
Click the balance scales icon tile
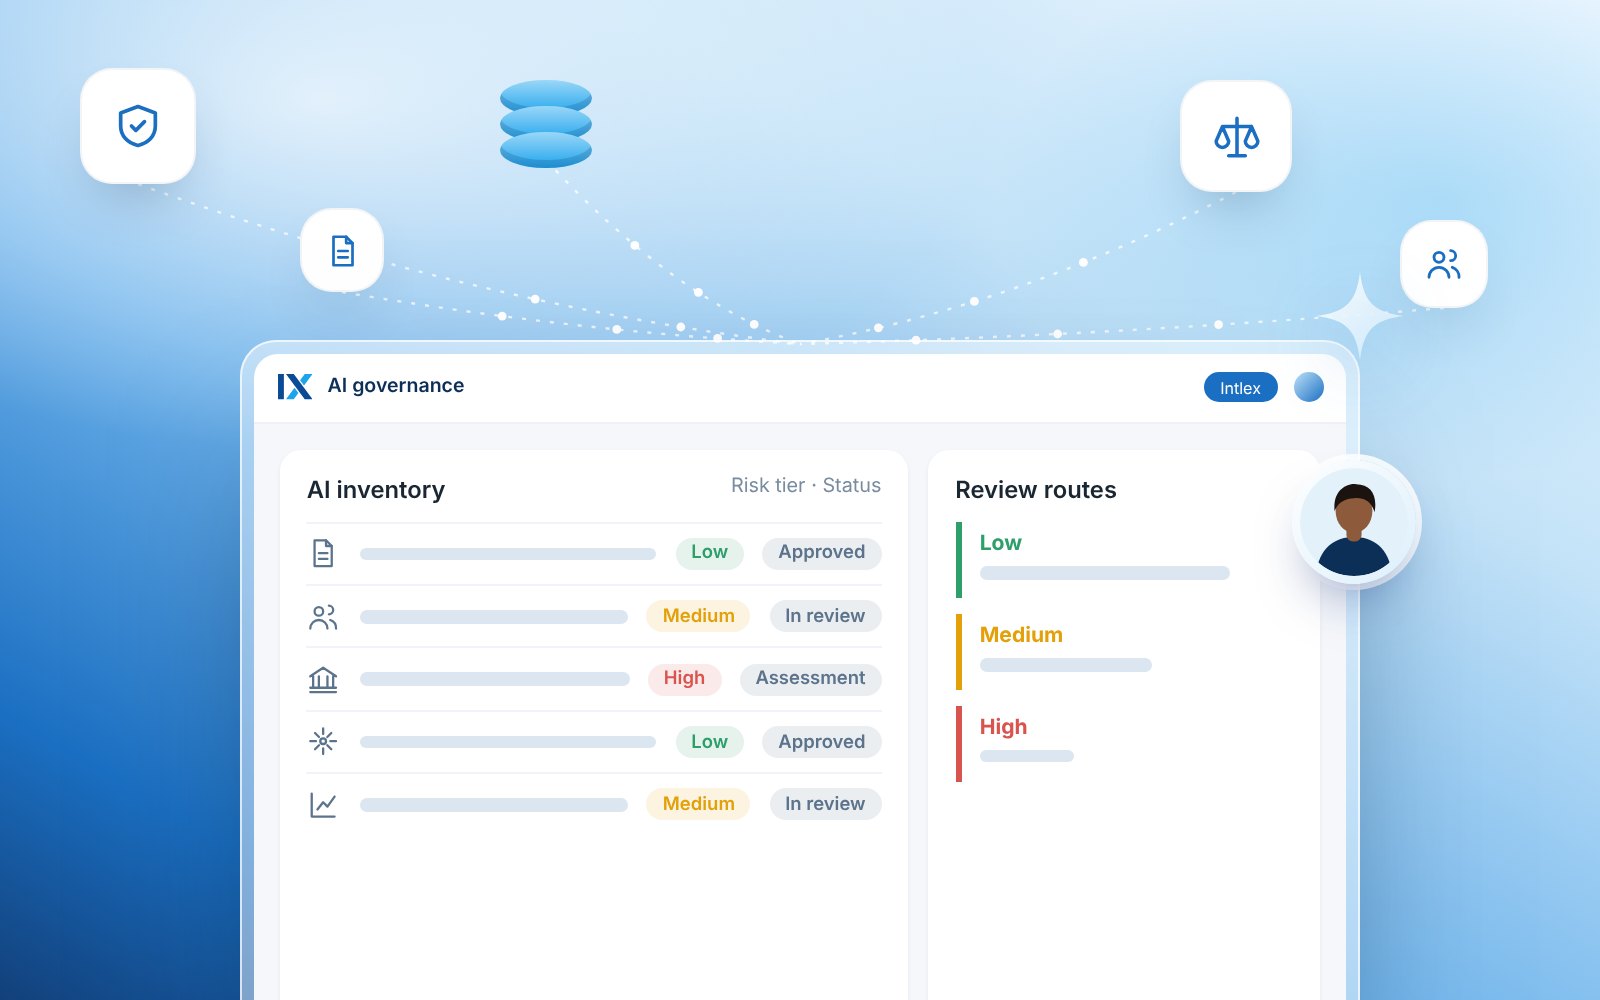(1236, 136)
